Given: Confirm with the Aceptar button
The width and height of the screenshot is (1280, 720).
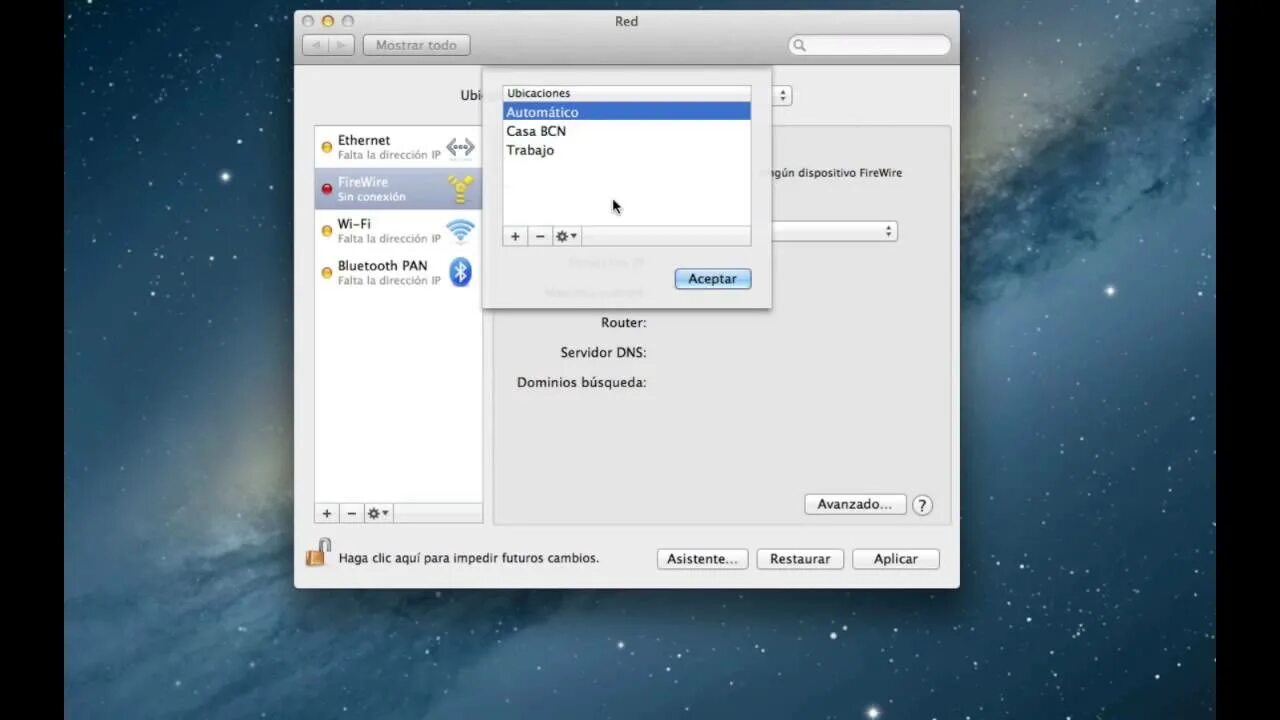Looking at the screenshot, I should click(x=713, y=279).
